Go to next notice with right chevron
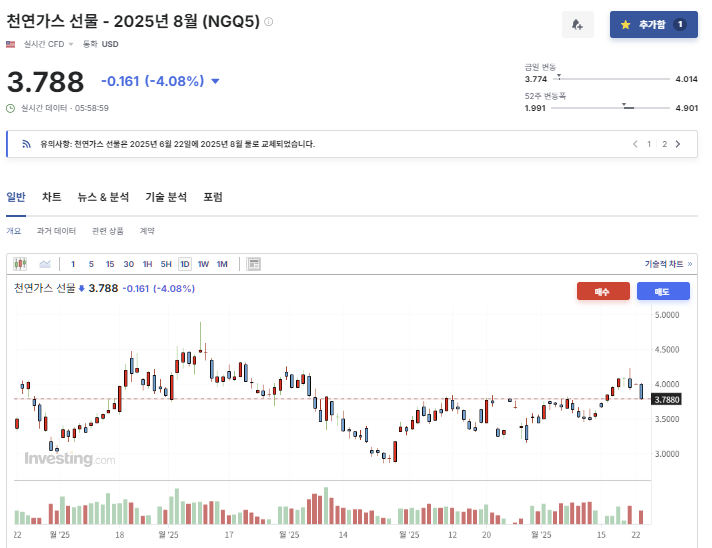 (x=678, y=144)
